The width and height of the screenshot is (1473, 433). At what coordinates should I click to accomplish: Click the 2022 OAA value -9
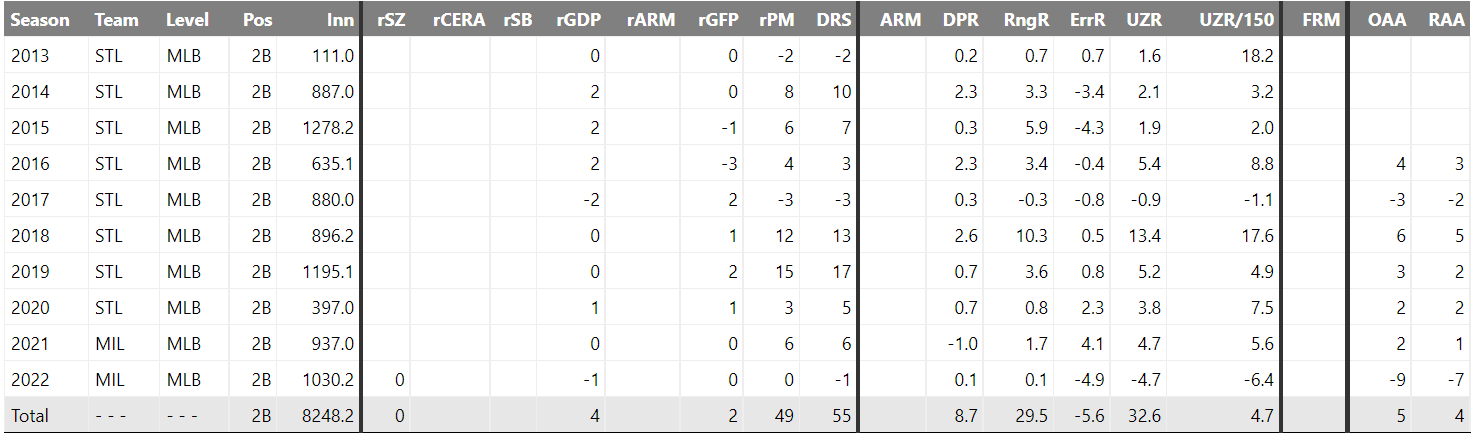coord(1397,380)
